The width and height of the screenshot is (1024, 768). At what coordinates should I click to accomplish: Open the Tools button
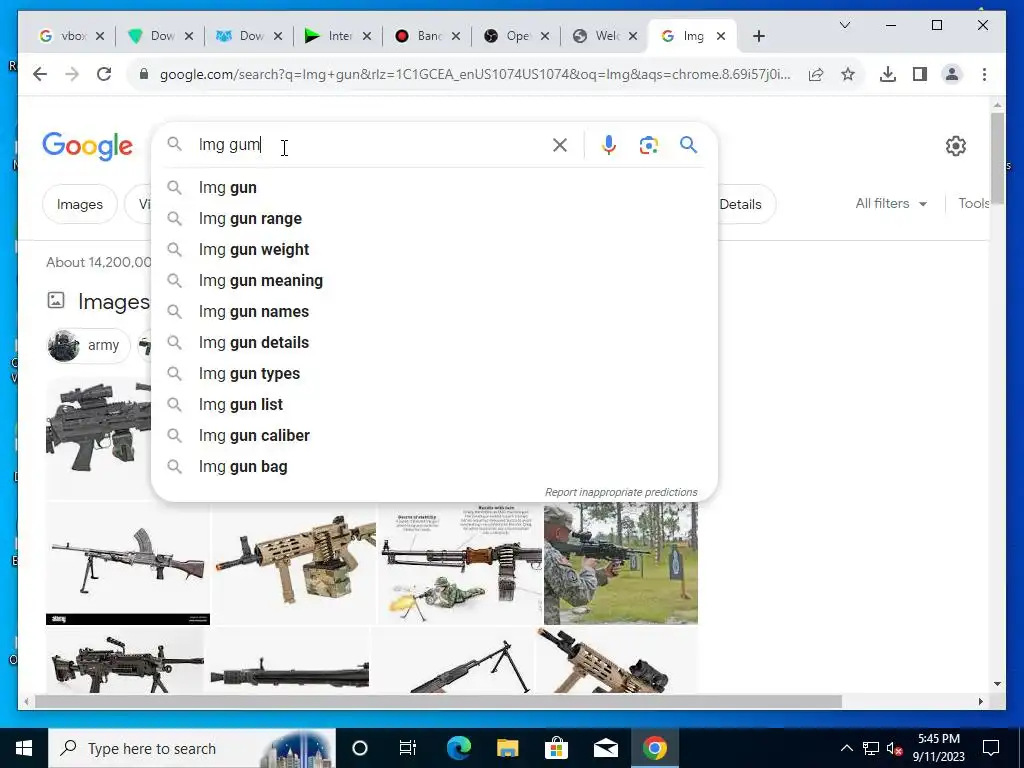click(x=974, y=204)
